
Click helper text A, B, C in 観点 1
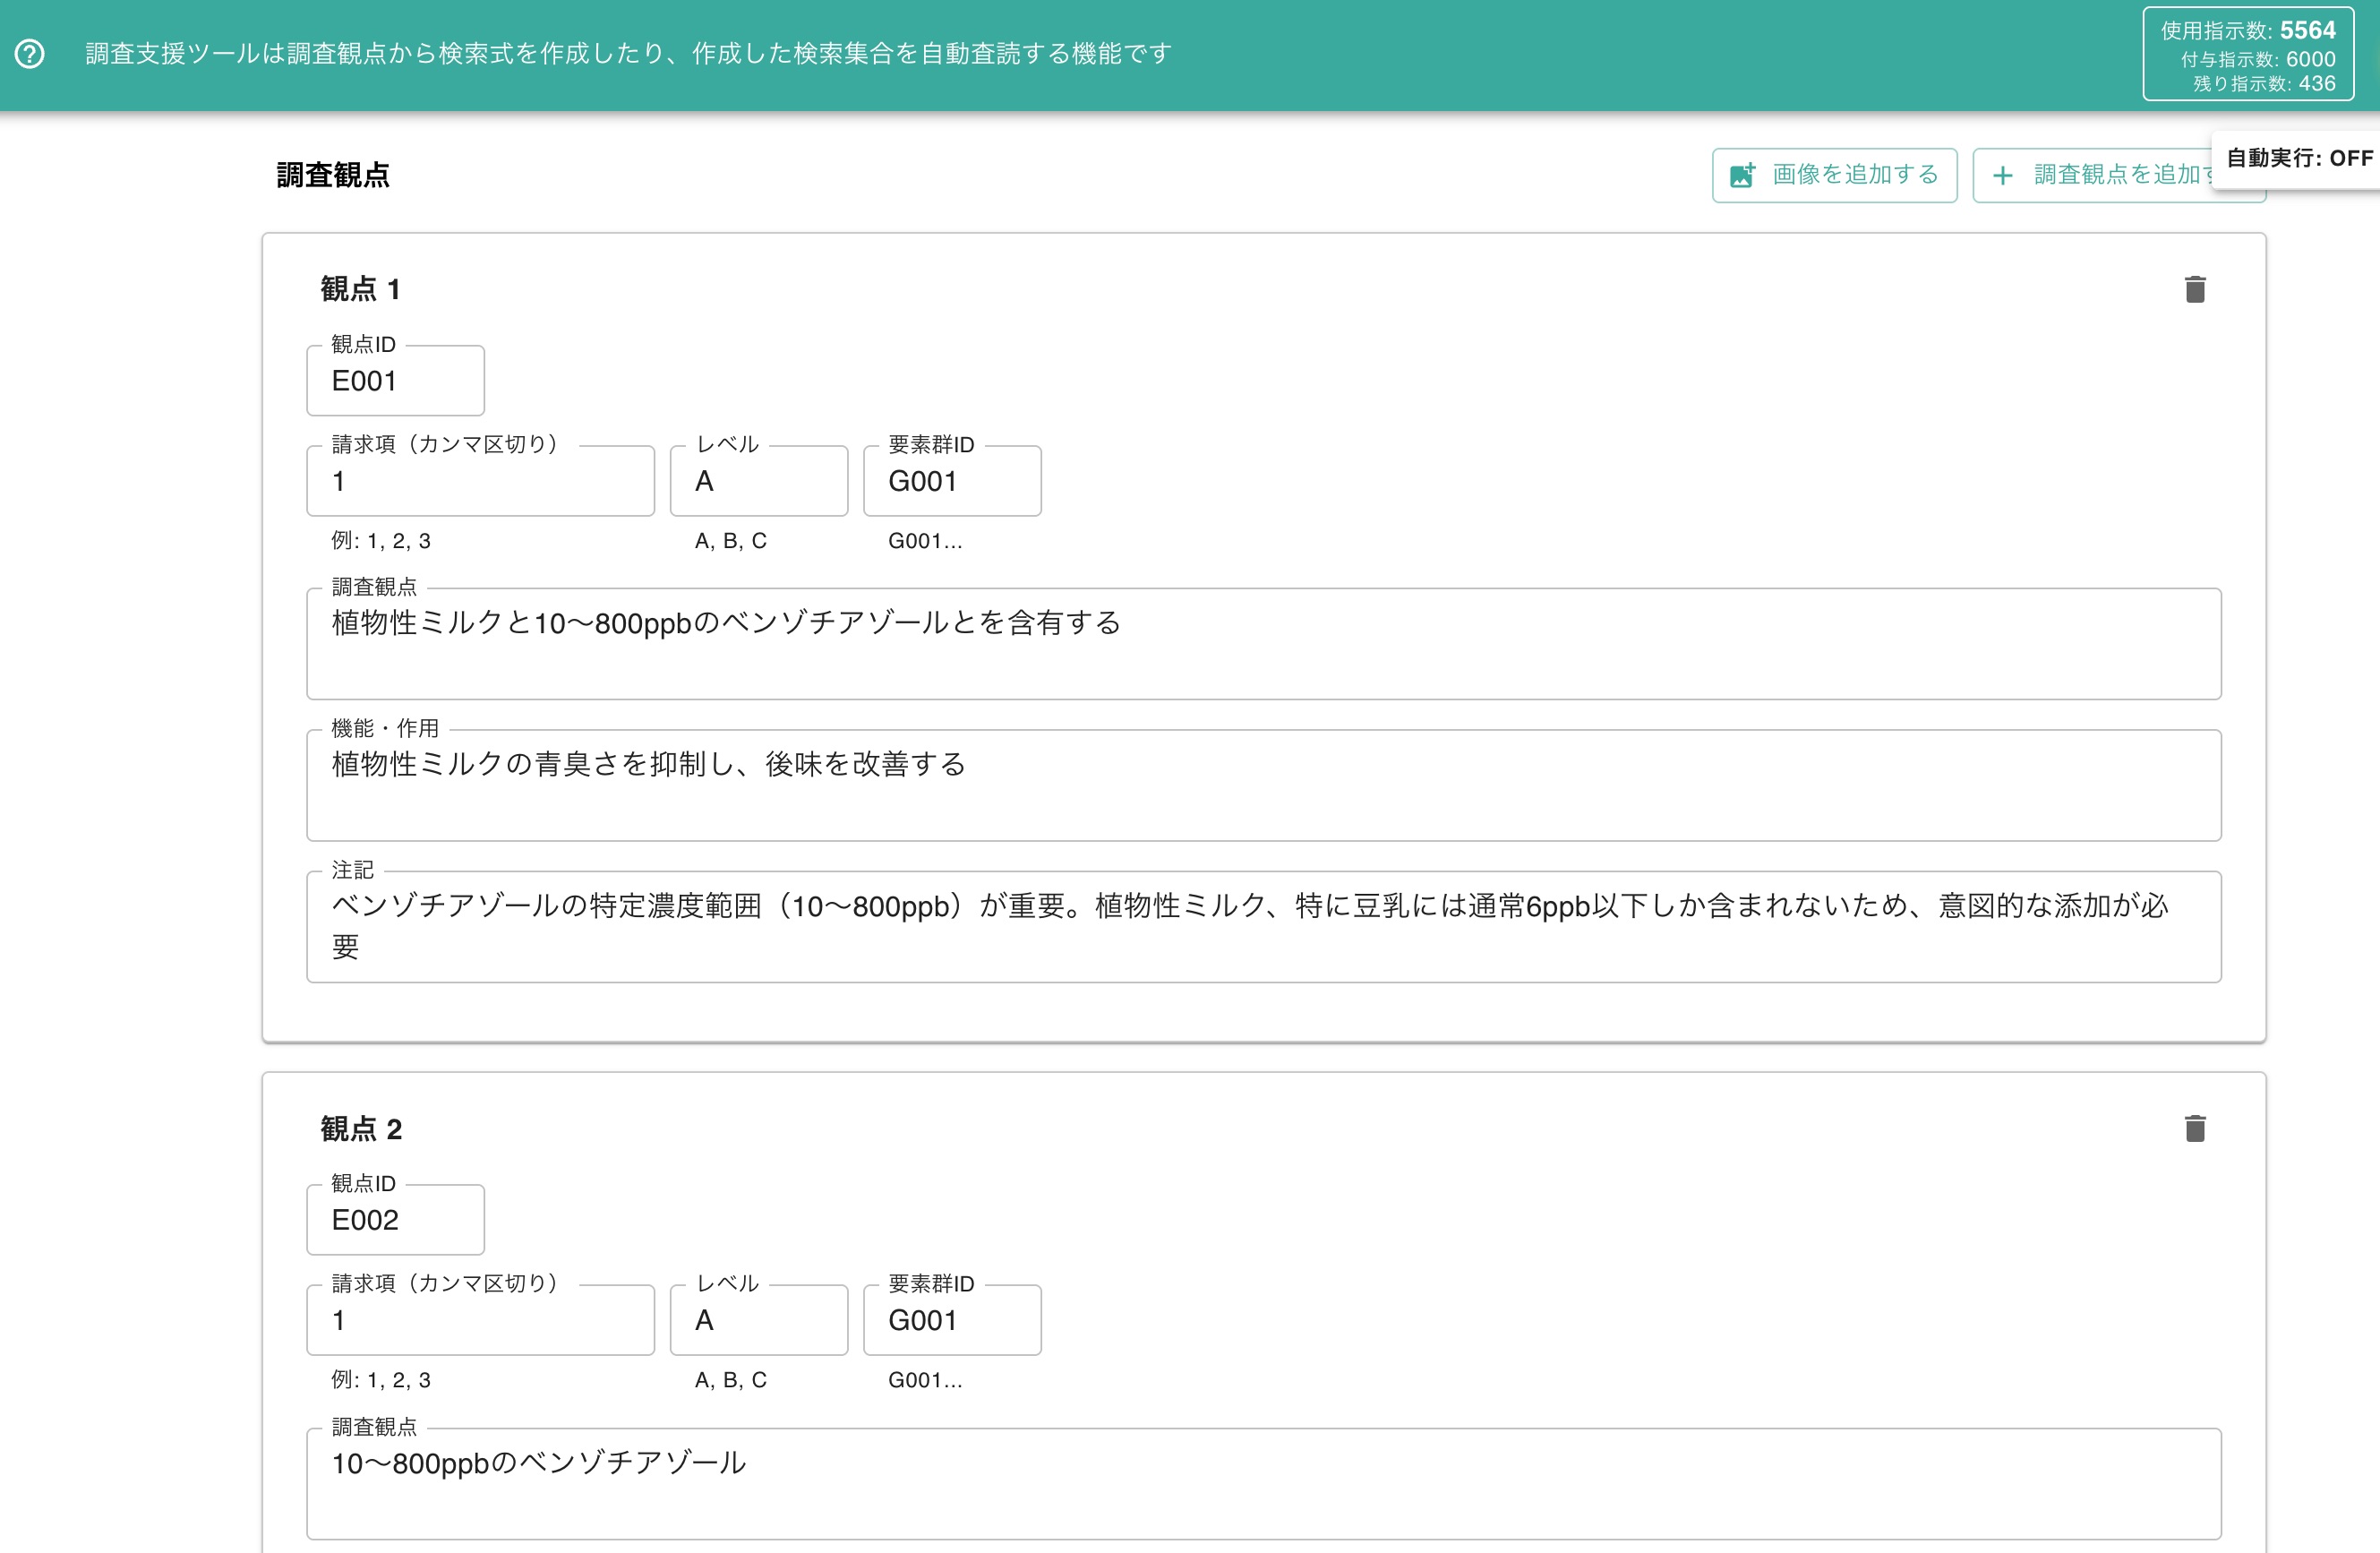731,541
